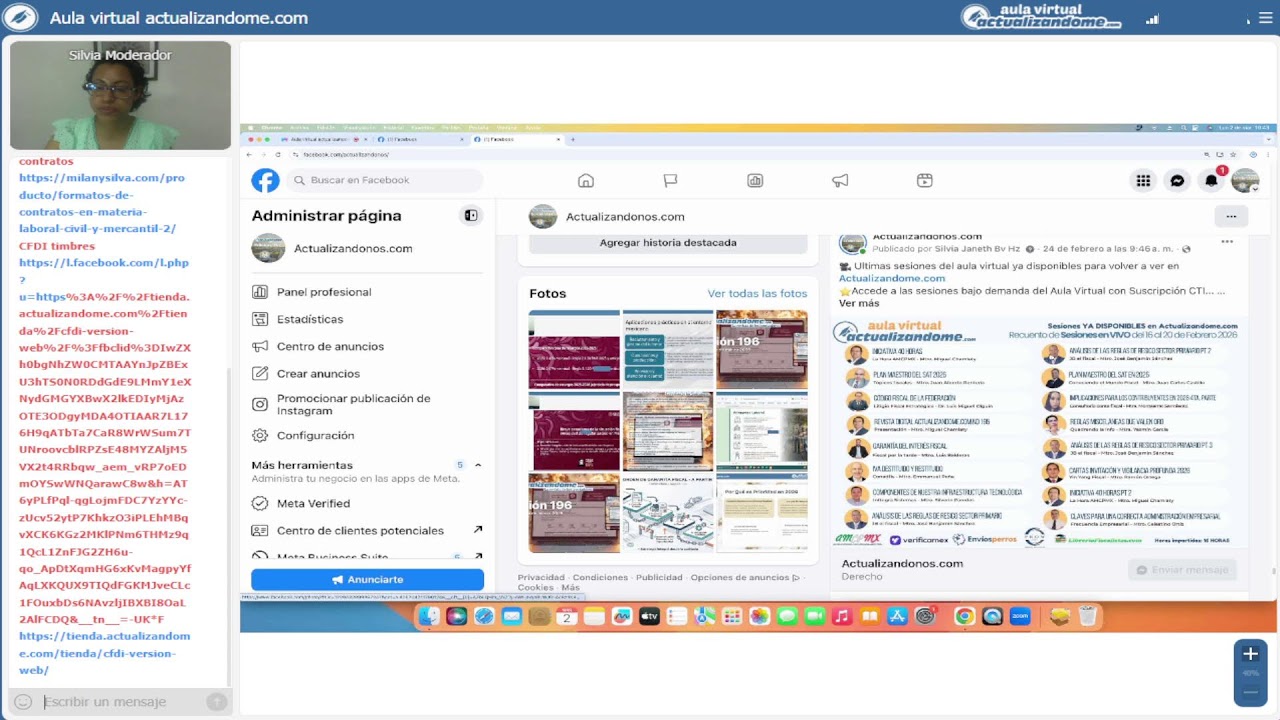Open the Trash in the Dock
Screen dimensions: 1280x720
click(1088, 617)
